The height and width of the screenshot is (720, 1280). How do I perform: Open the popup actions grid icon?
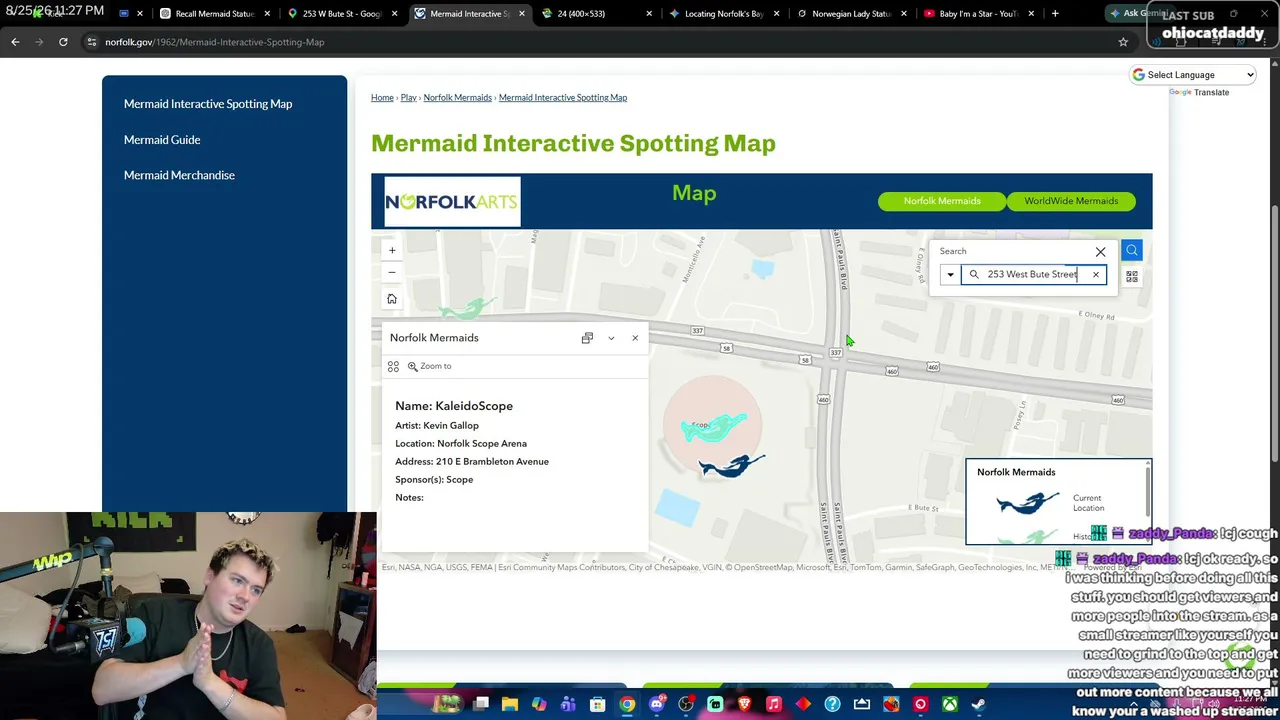393,367
